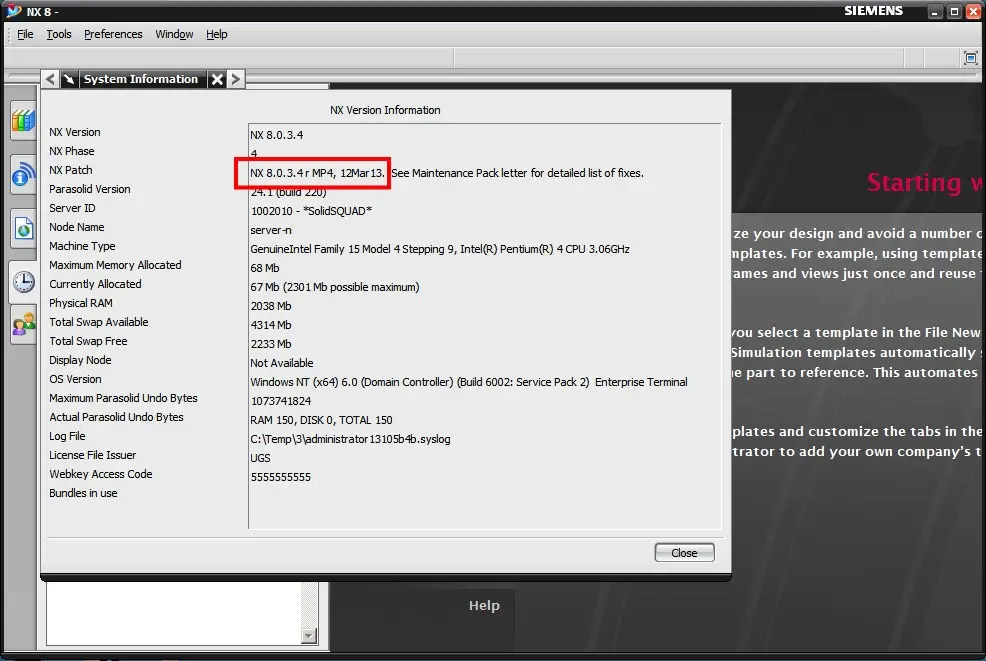Click the Currently Allocated label

pyautogui.click(x=95, y=284)
